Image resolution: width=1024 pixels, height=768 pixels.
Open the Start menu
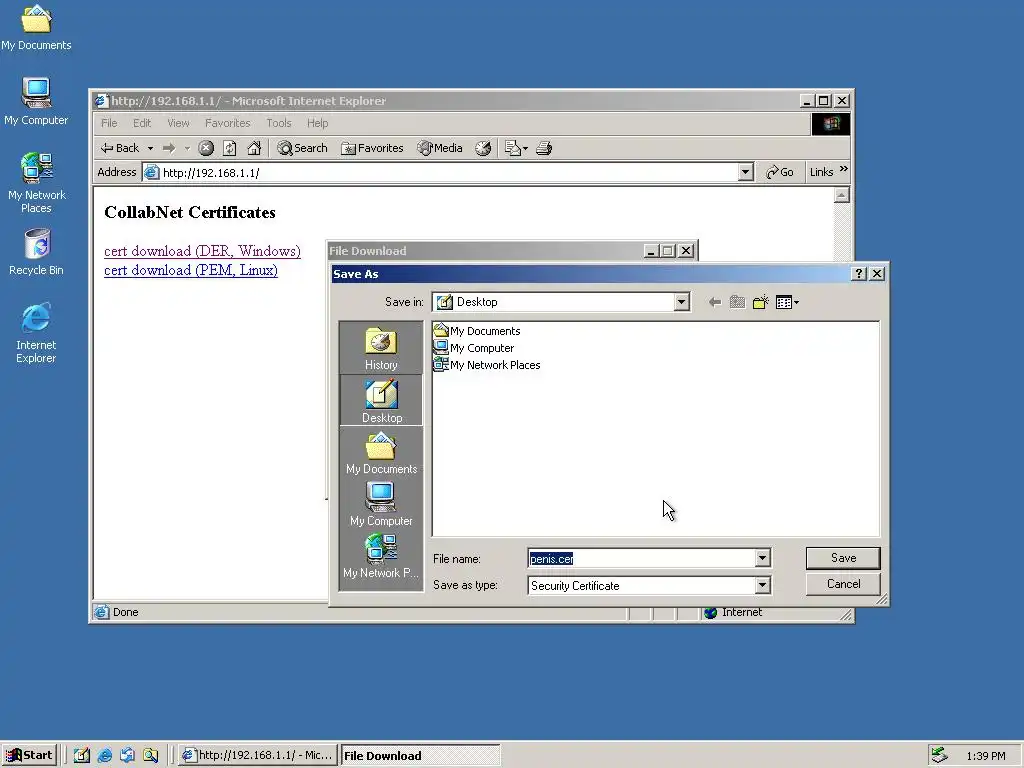point(29,755)
